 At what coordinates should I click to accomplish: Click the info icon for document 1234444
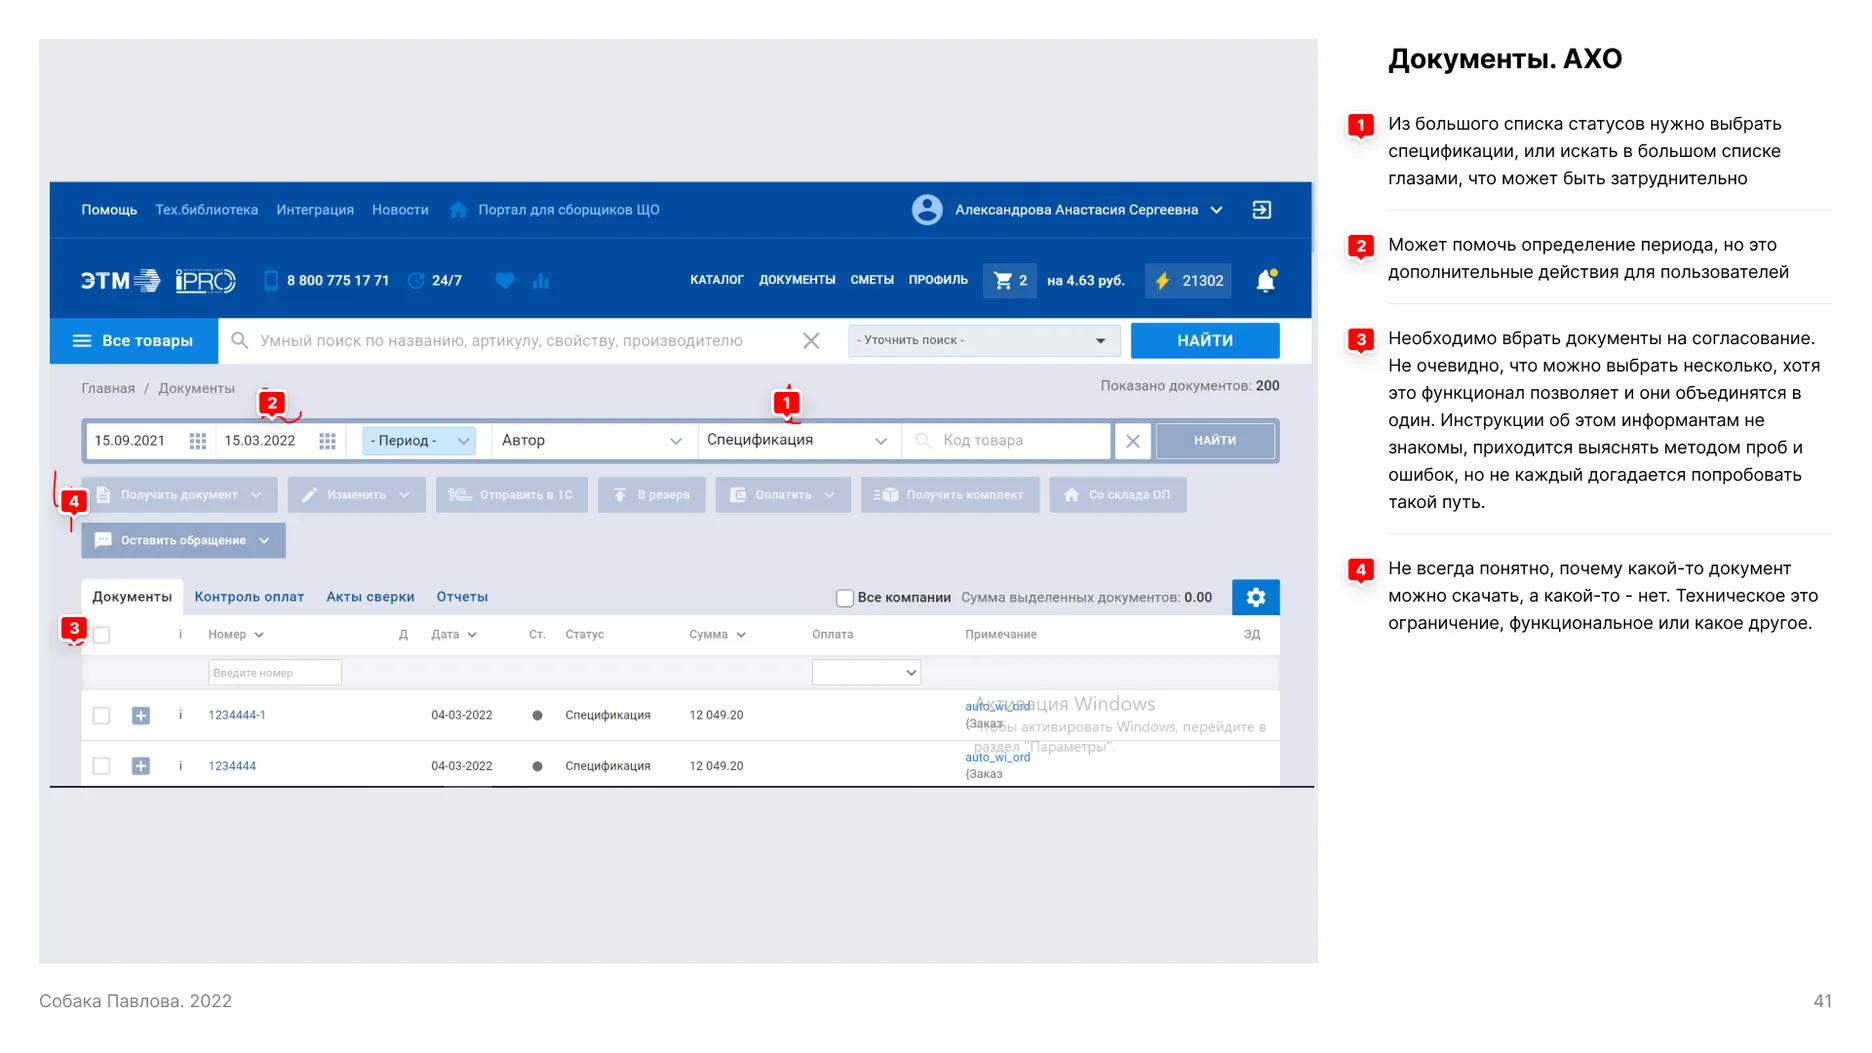[x=181, y=765]
